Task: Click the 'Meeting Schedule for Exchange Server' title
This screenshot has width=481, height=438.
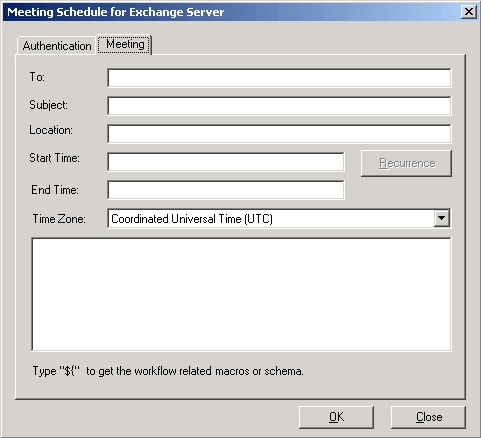Action: (x=116, y=12)
